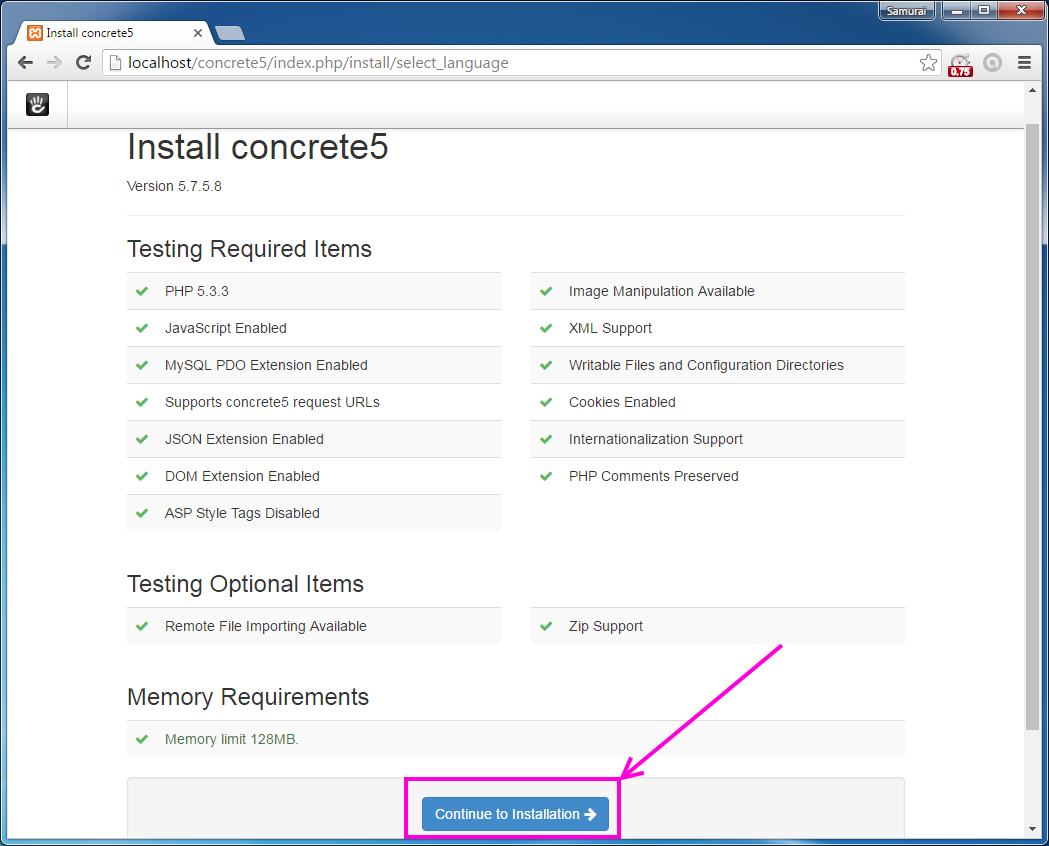
Task: Click the checkmark next to PHP 5.3.3
Action: point(142,291)
